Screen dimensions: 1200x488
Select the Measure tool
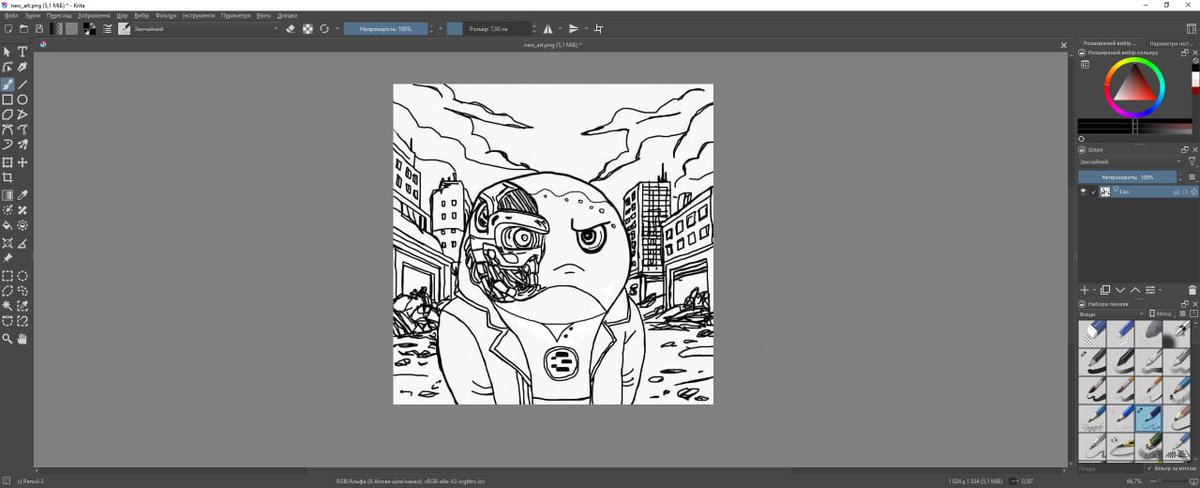click(22, 242)
